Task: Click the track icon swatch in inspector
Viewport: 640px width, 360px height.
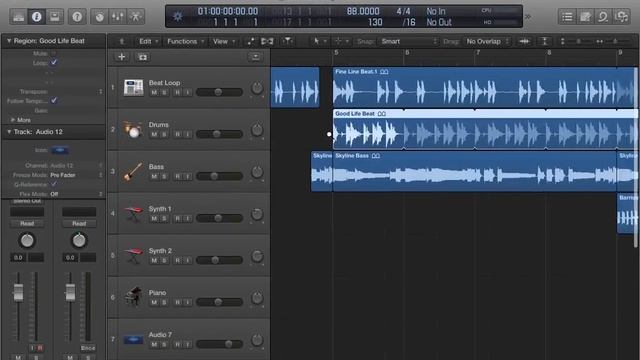Action: (60, 150)
